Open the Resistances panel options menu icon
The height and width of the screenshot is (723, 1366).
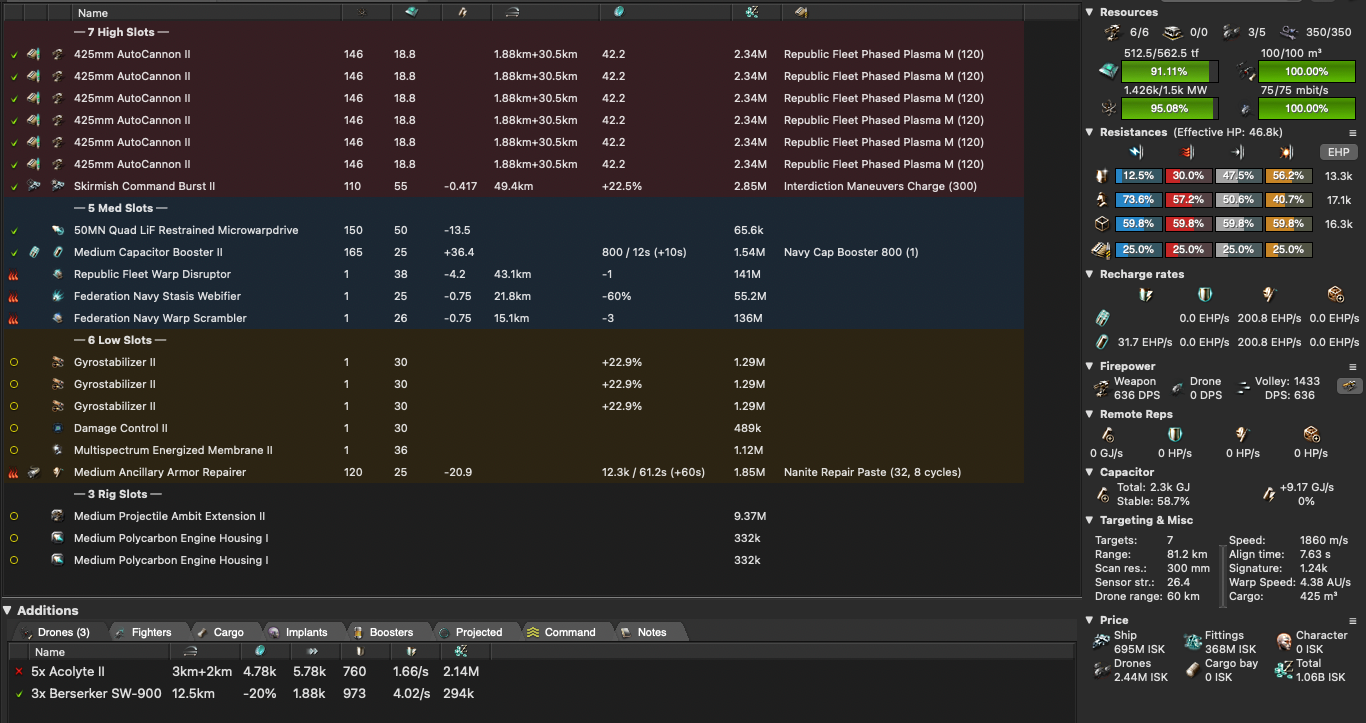(1353, 133)
